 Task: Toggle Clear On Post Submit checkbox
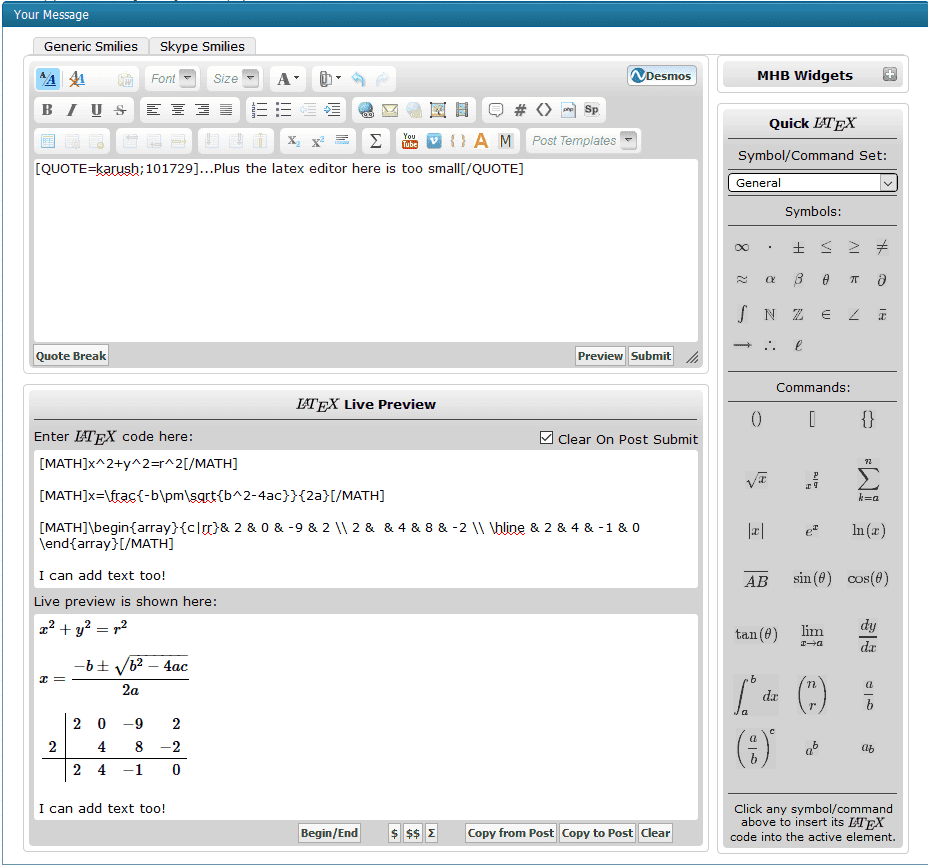[546, 438]
